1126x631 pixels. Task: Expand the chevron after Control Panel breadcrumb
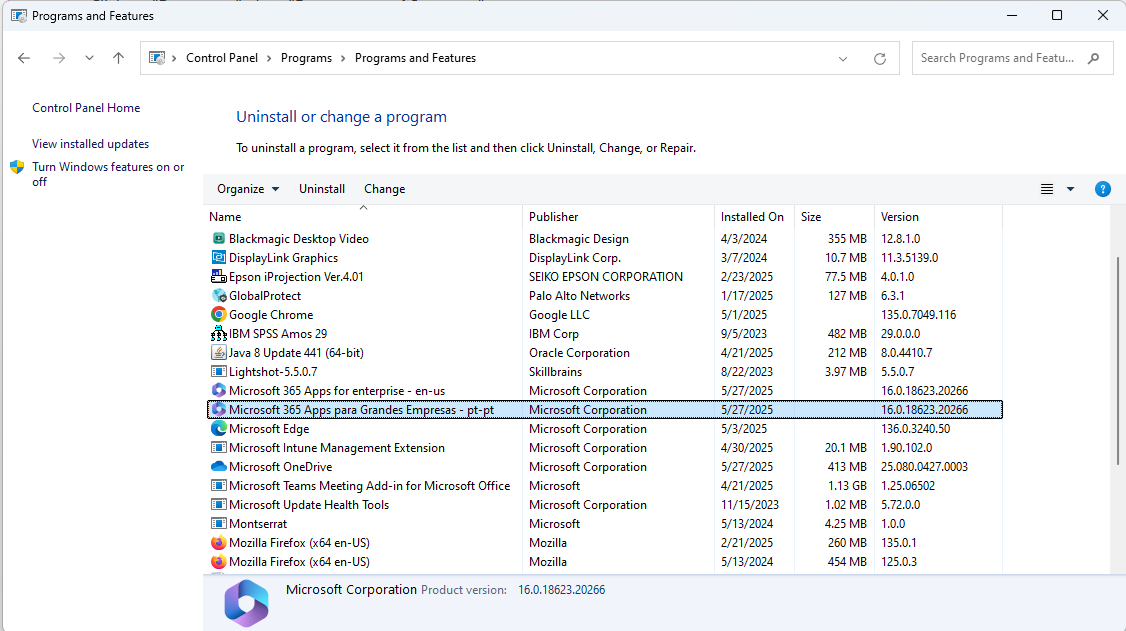click(269, 58)
